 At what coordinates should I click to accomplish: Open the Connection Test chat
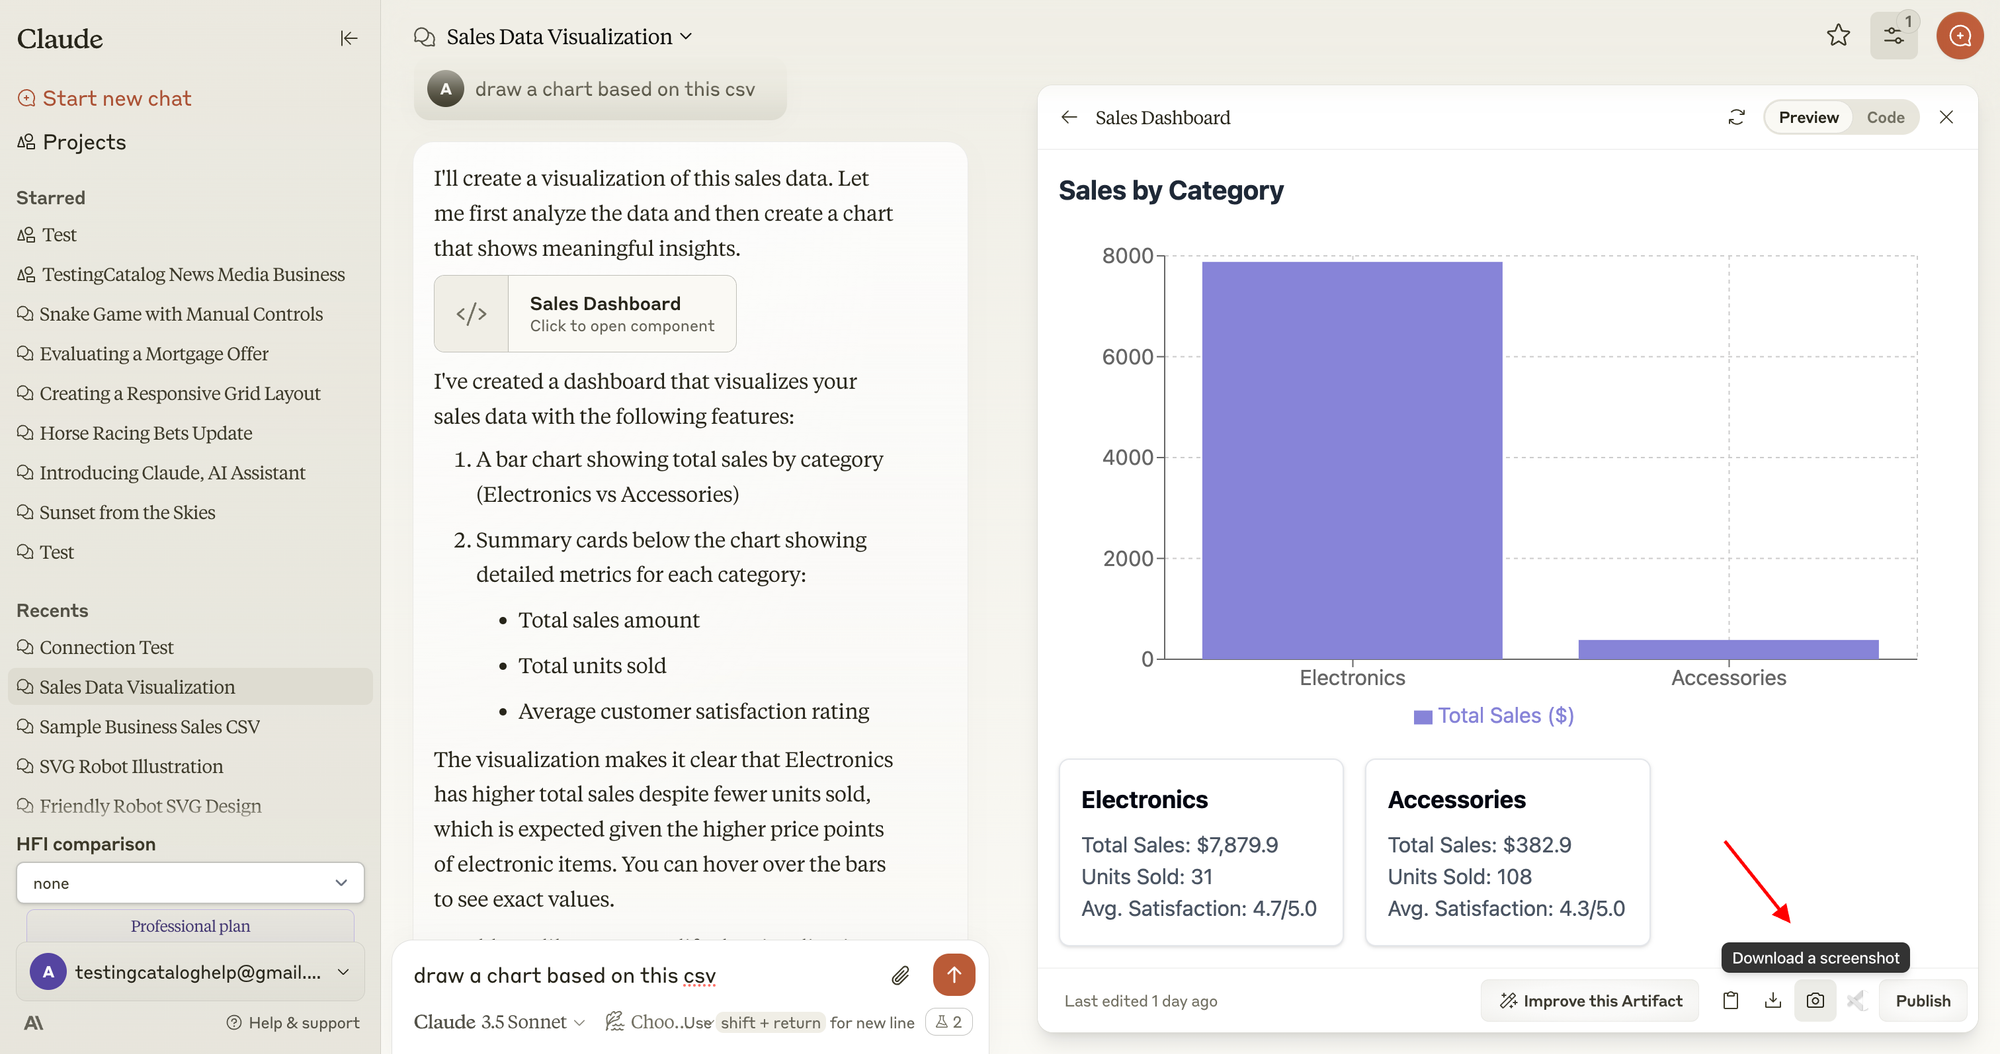coord(106,647)
